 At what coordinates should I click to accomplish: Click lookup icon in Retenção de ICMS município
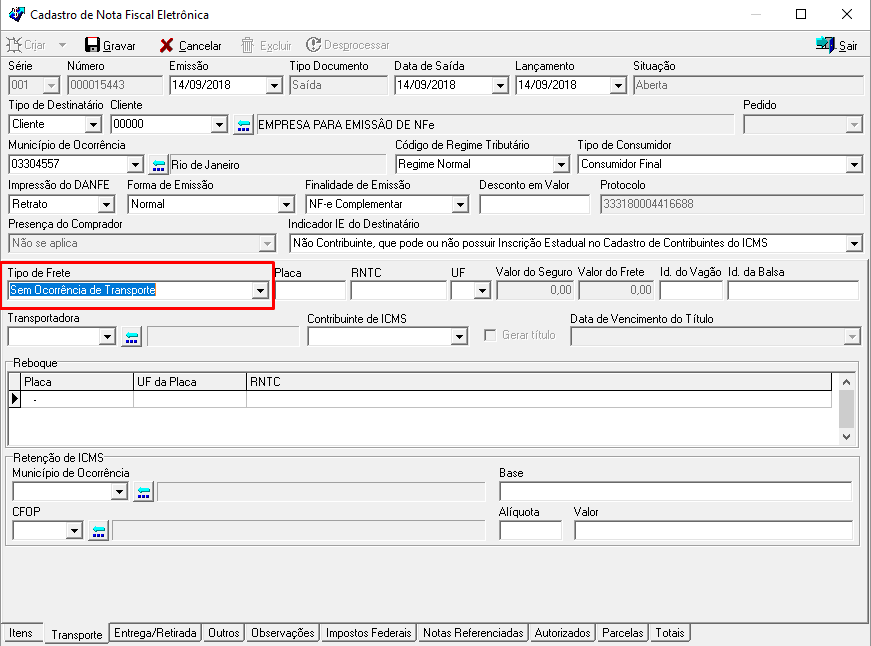(143, 491)
